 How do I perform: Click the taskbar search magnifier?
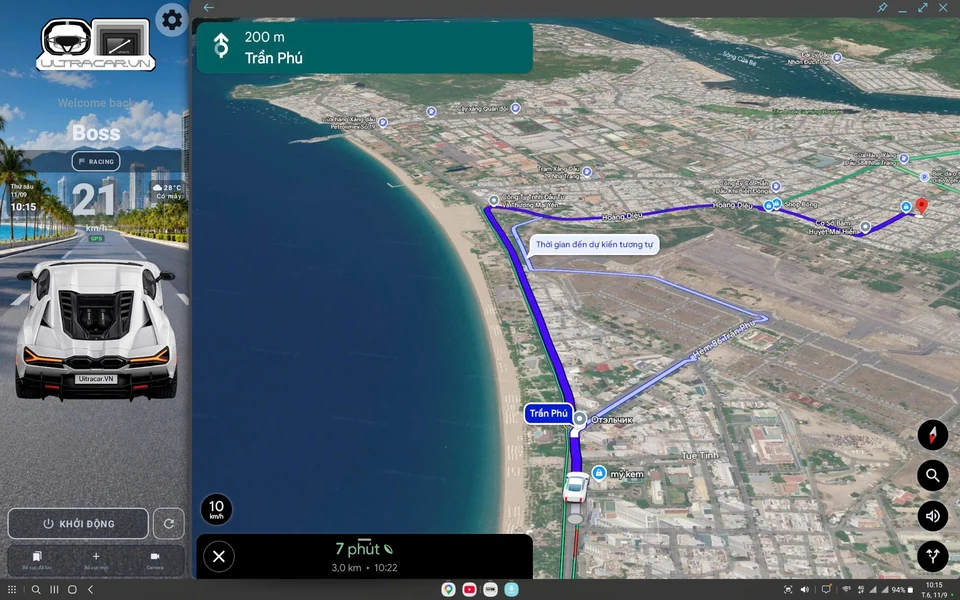coord(36,590)
